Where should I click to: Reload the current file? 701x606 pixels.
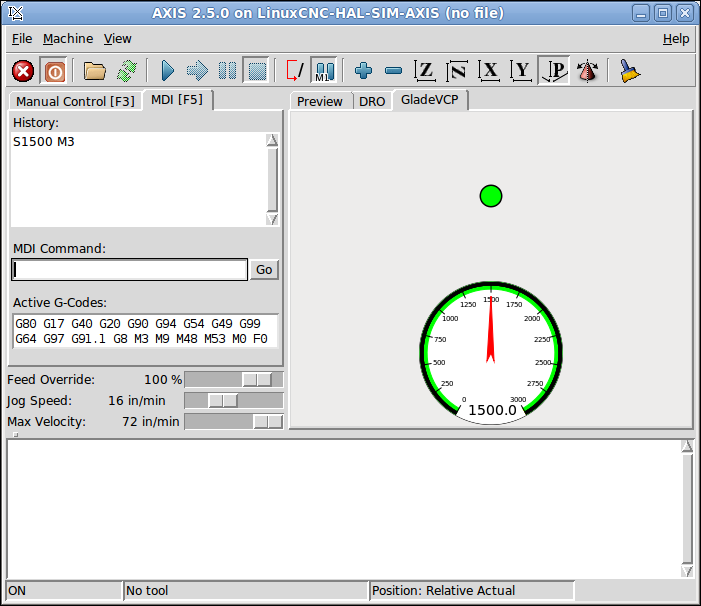(x=127, y=71)
